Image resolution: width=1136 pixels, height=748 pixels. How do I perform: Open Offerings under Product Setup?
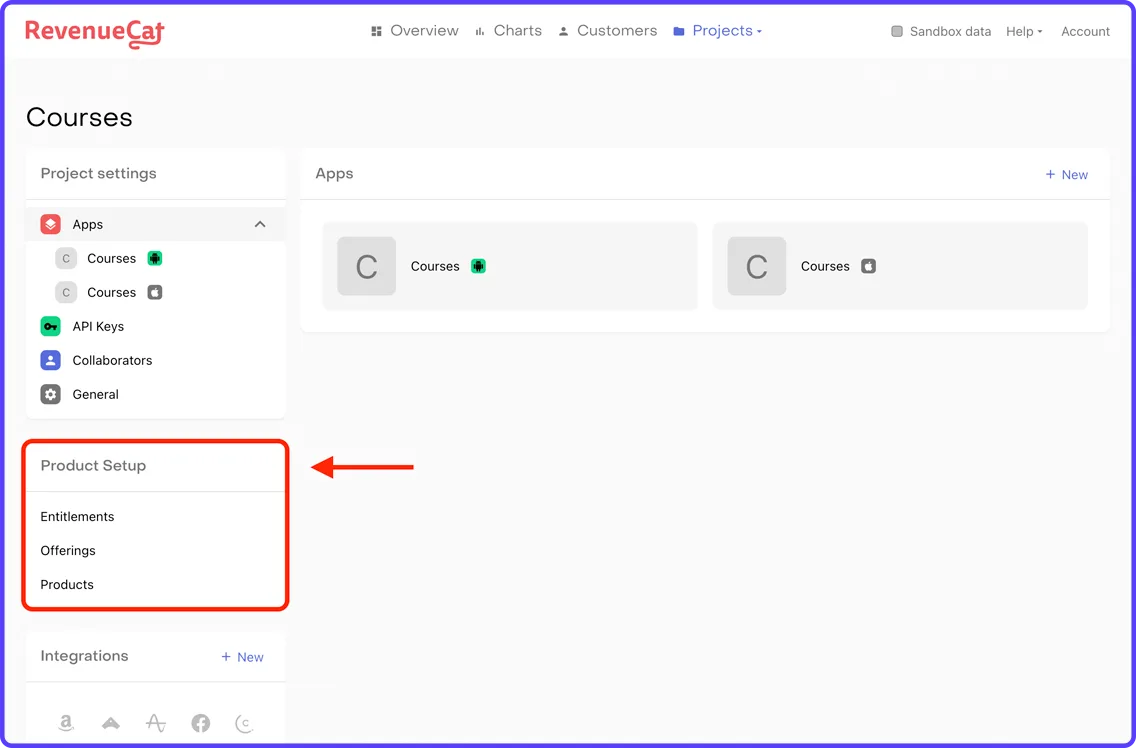[x=68, y=551]
